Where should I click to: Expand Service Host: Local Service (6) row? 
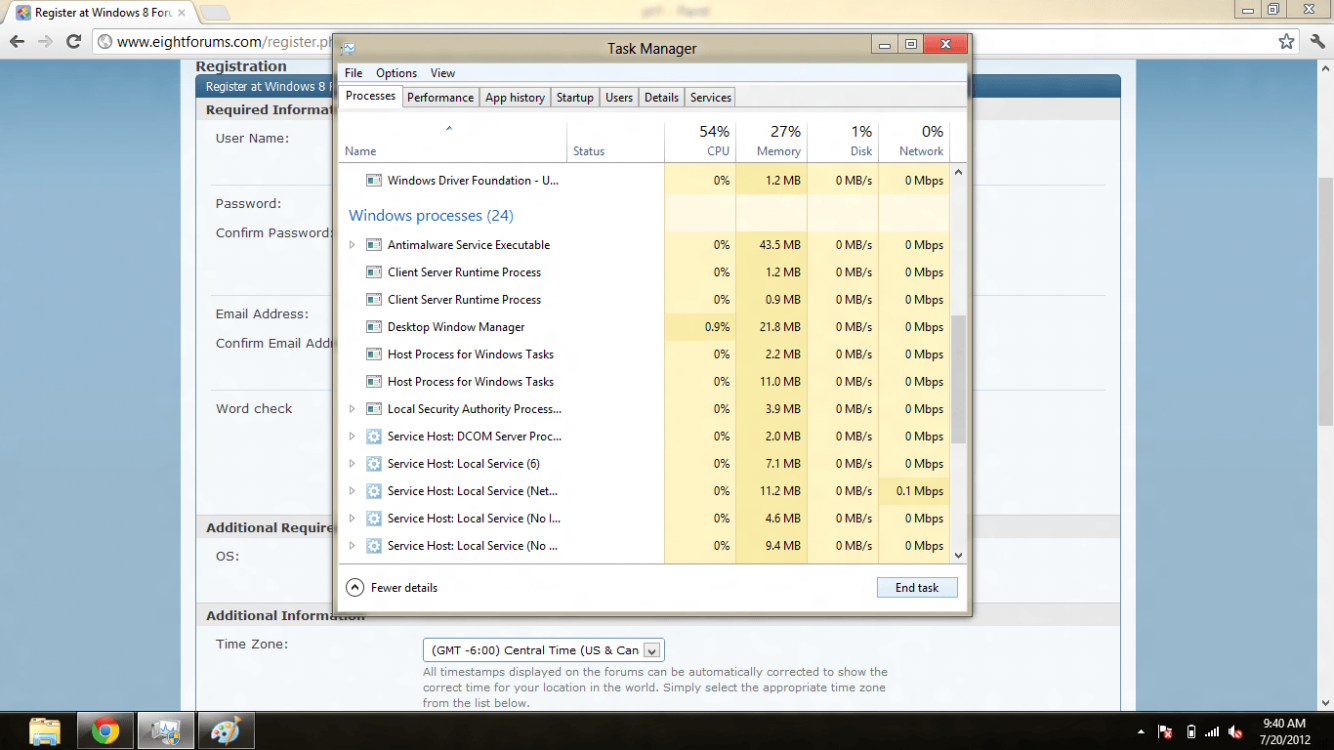[352, 464]
